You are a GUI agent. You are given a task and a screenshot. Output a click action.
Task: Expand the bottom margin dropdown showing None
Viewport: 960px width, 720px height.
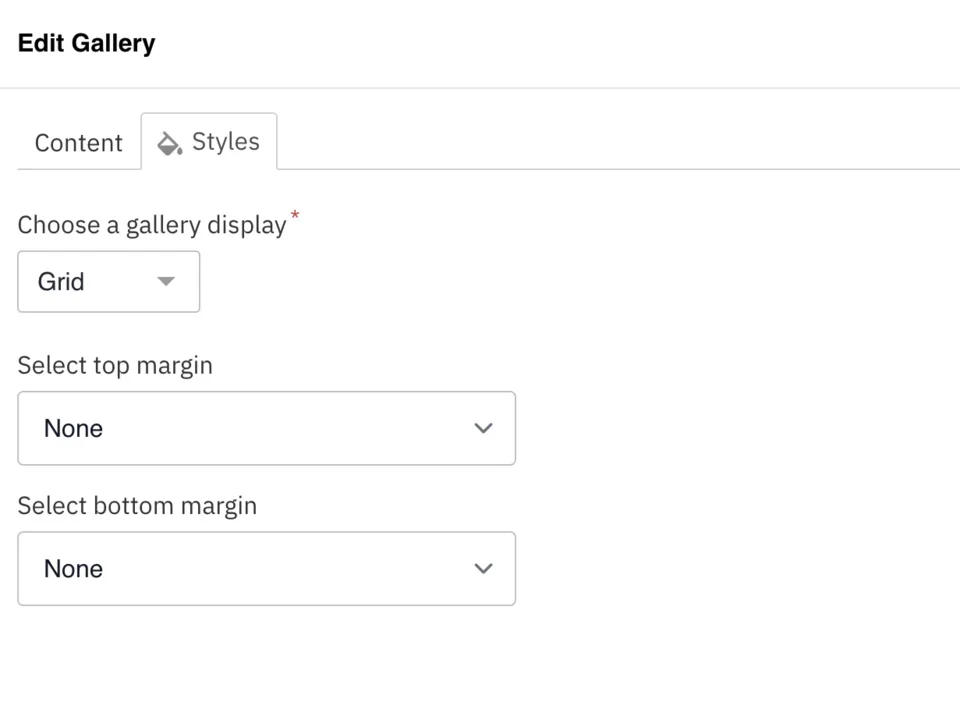tap(266, 568)
